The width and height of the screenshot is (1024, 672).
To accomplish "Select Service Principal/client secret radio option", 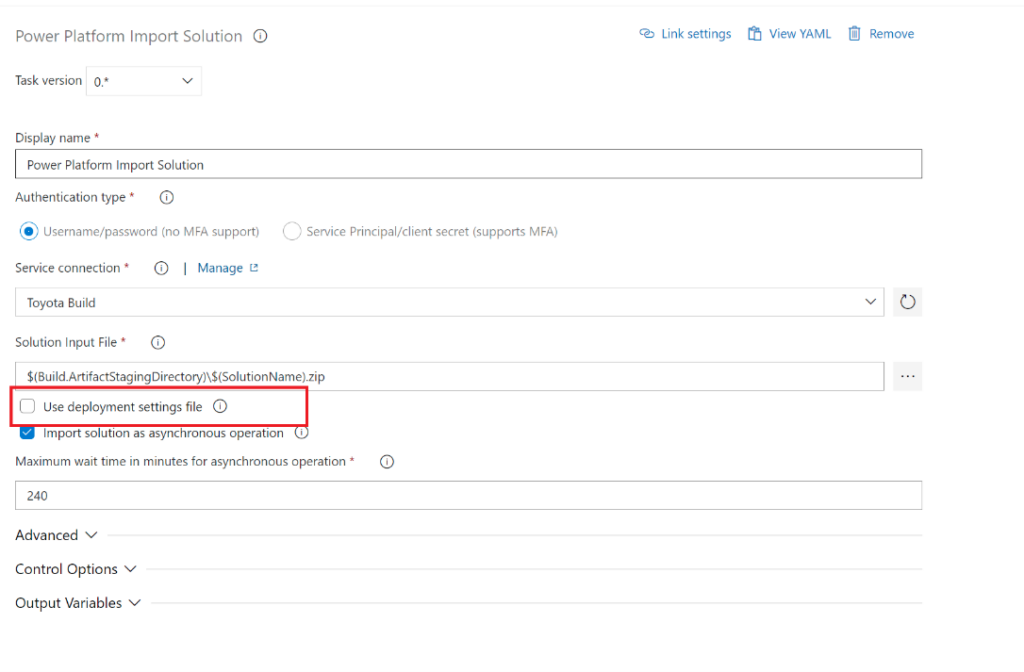I will (x=292, y=232).
